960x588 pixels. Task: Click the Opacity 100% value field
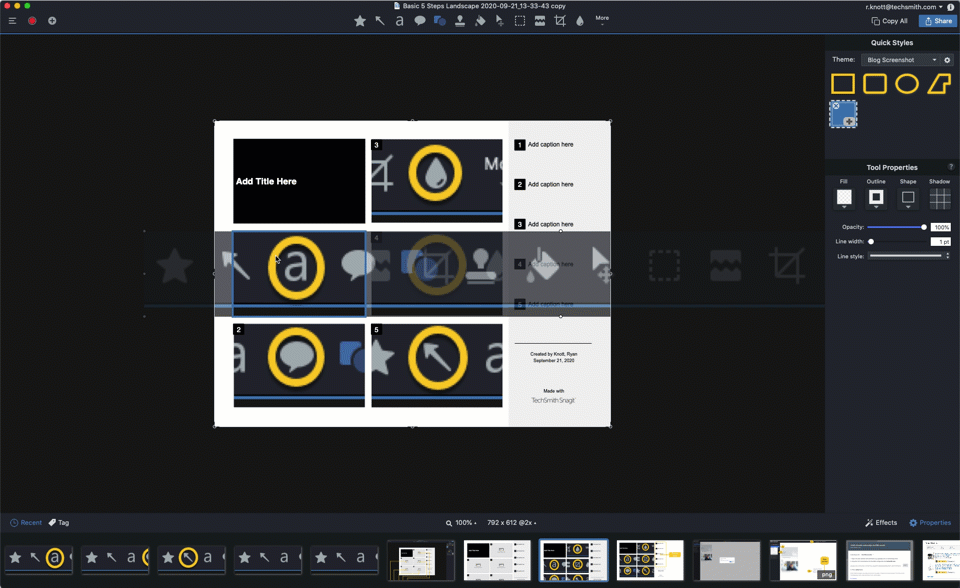(x=941, y=227)
